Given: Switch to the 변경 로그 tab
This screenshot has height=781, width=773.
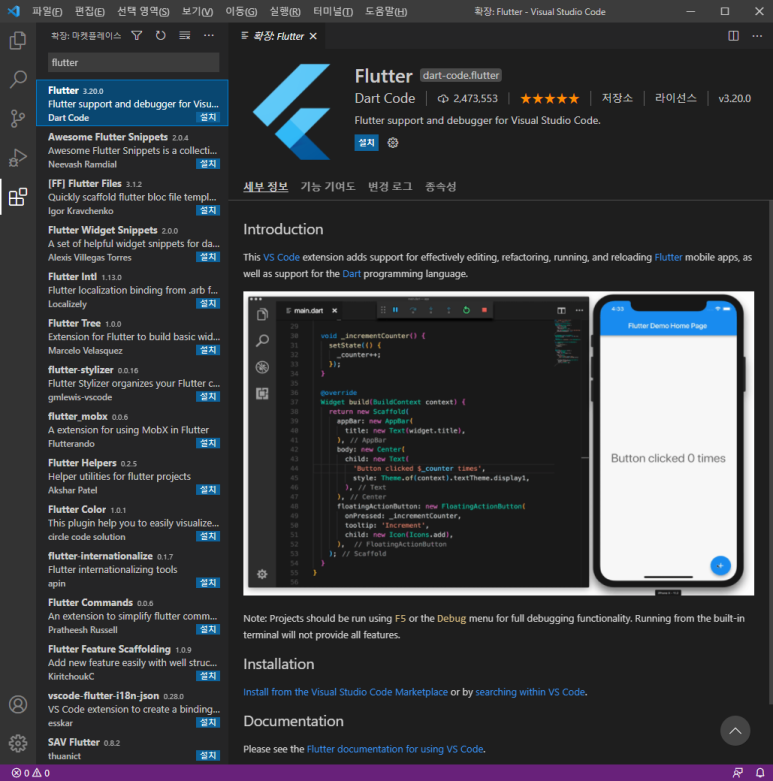Looking at the screenshot, I should pos(390,187).
